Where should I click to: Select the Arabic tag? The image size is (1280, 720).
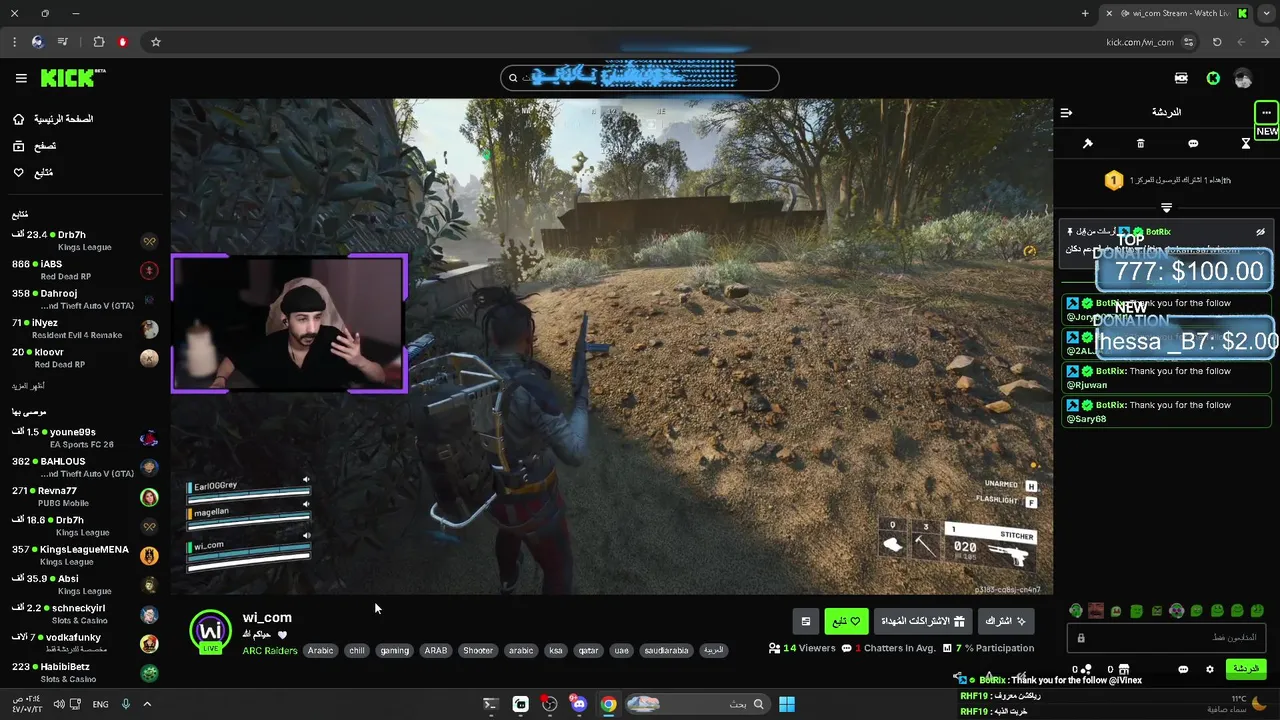[x=321, y=650]
